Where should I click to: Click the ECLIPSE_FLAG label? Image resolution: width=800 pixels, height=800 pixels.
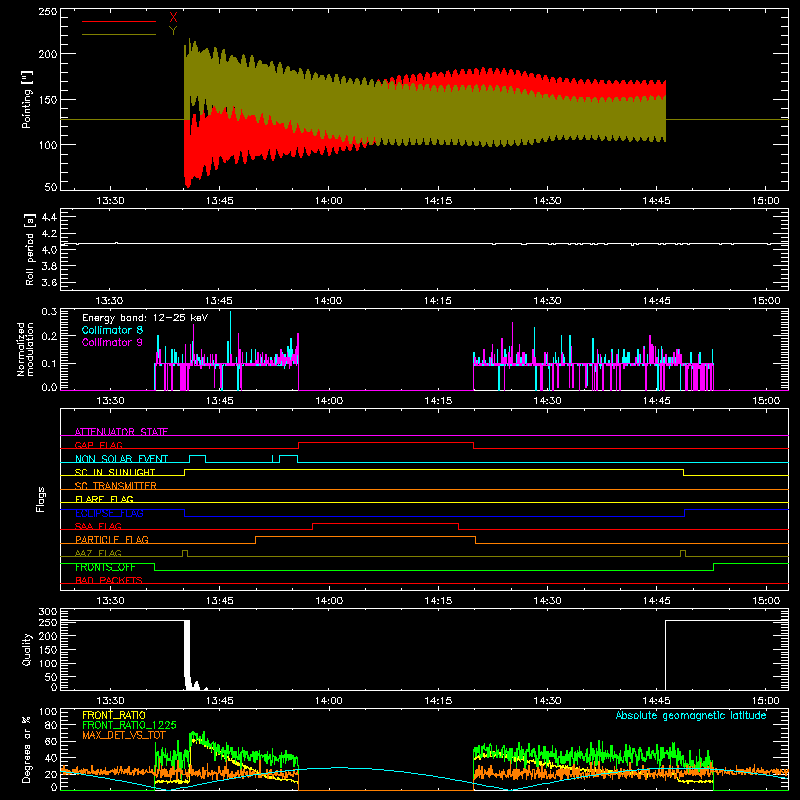click(x=109, y=513)
